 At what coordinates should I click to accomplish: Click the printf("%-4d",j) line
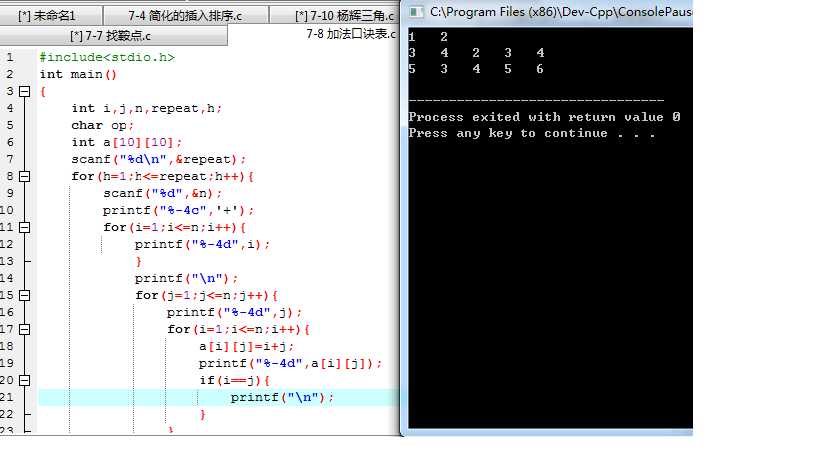click(x=234, y=313)
